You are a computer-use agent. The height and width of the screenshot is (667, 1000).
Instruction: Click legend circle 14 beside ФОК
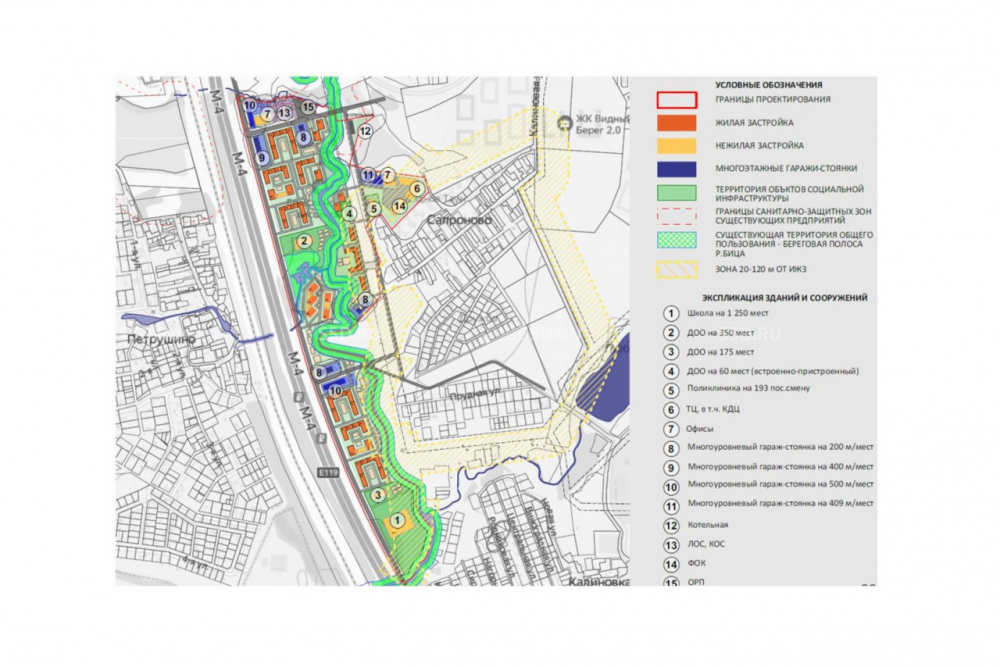coord(671,564)
